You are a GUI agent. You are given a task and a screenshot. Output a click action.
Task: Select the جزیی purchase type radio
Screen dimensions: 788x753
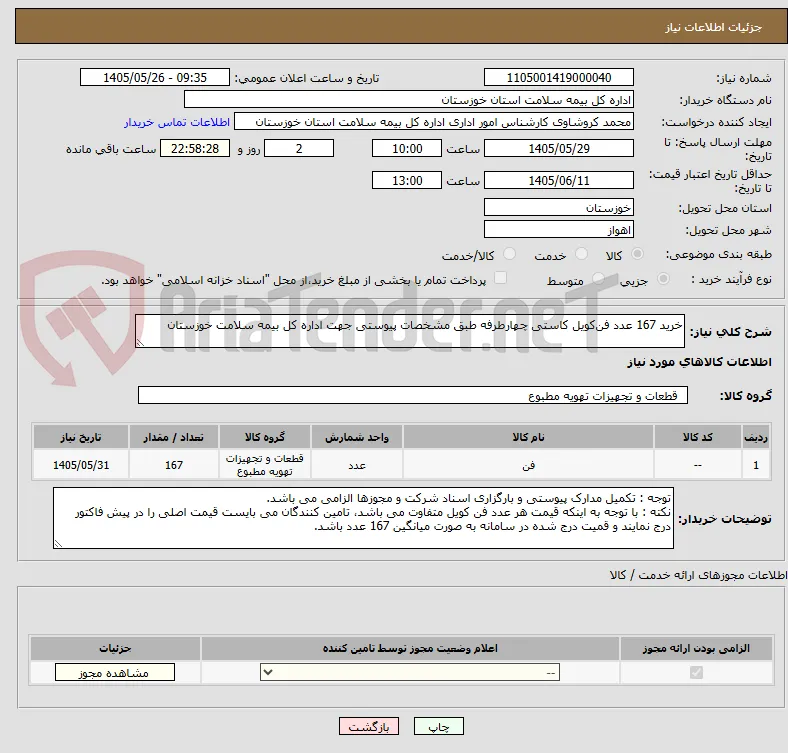click(x=663, y=278)
